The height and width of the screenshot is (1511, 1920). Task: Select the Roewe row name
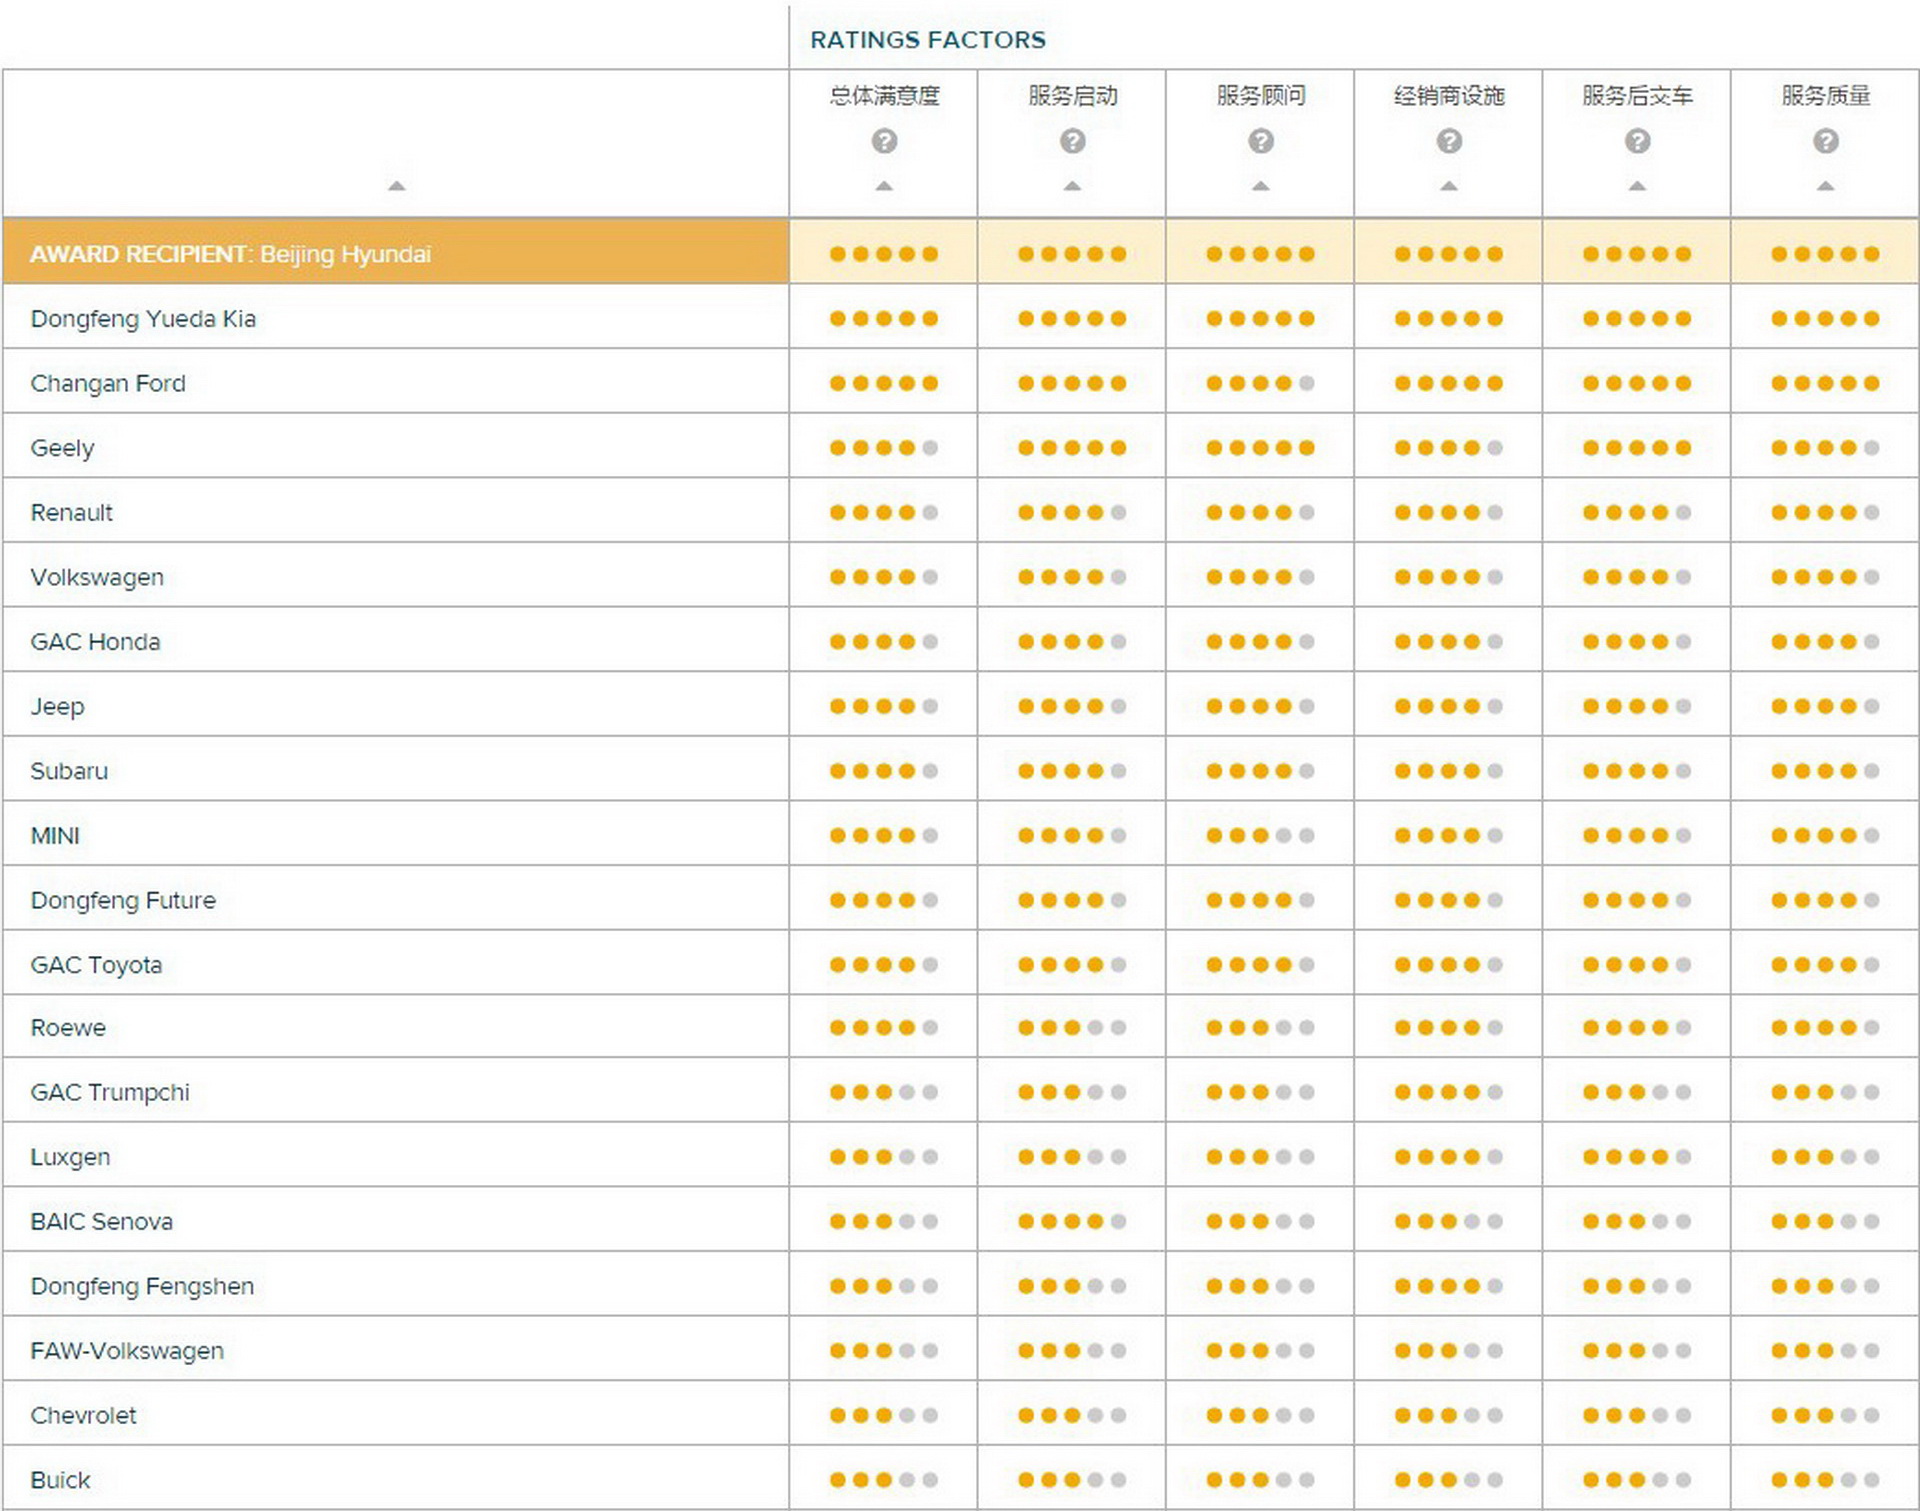click(68, 1028)
